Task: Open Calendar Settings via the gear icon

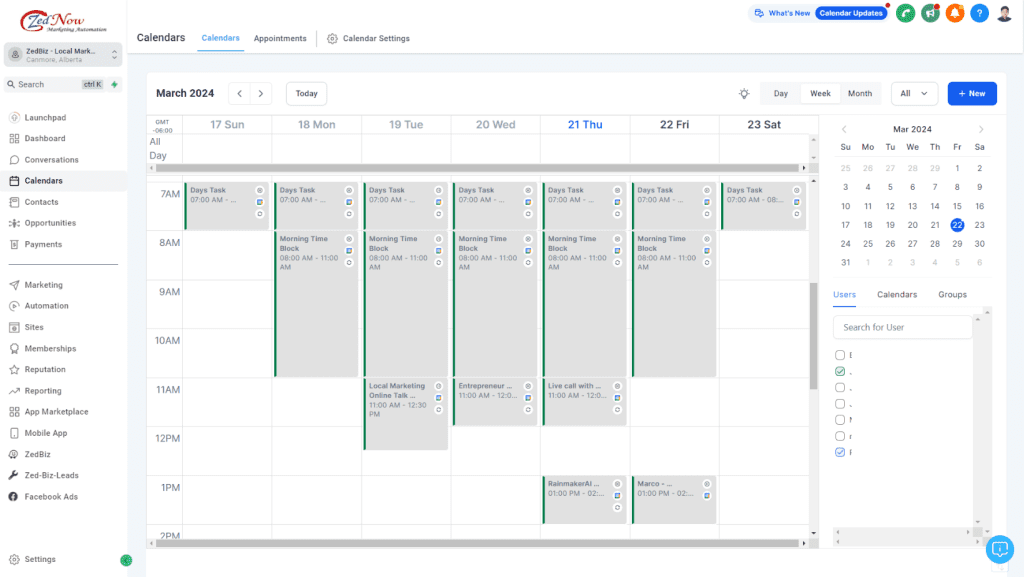Action: [330, 38]
